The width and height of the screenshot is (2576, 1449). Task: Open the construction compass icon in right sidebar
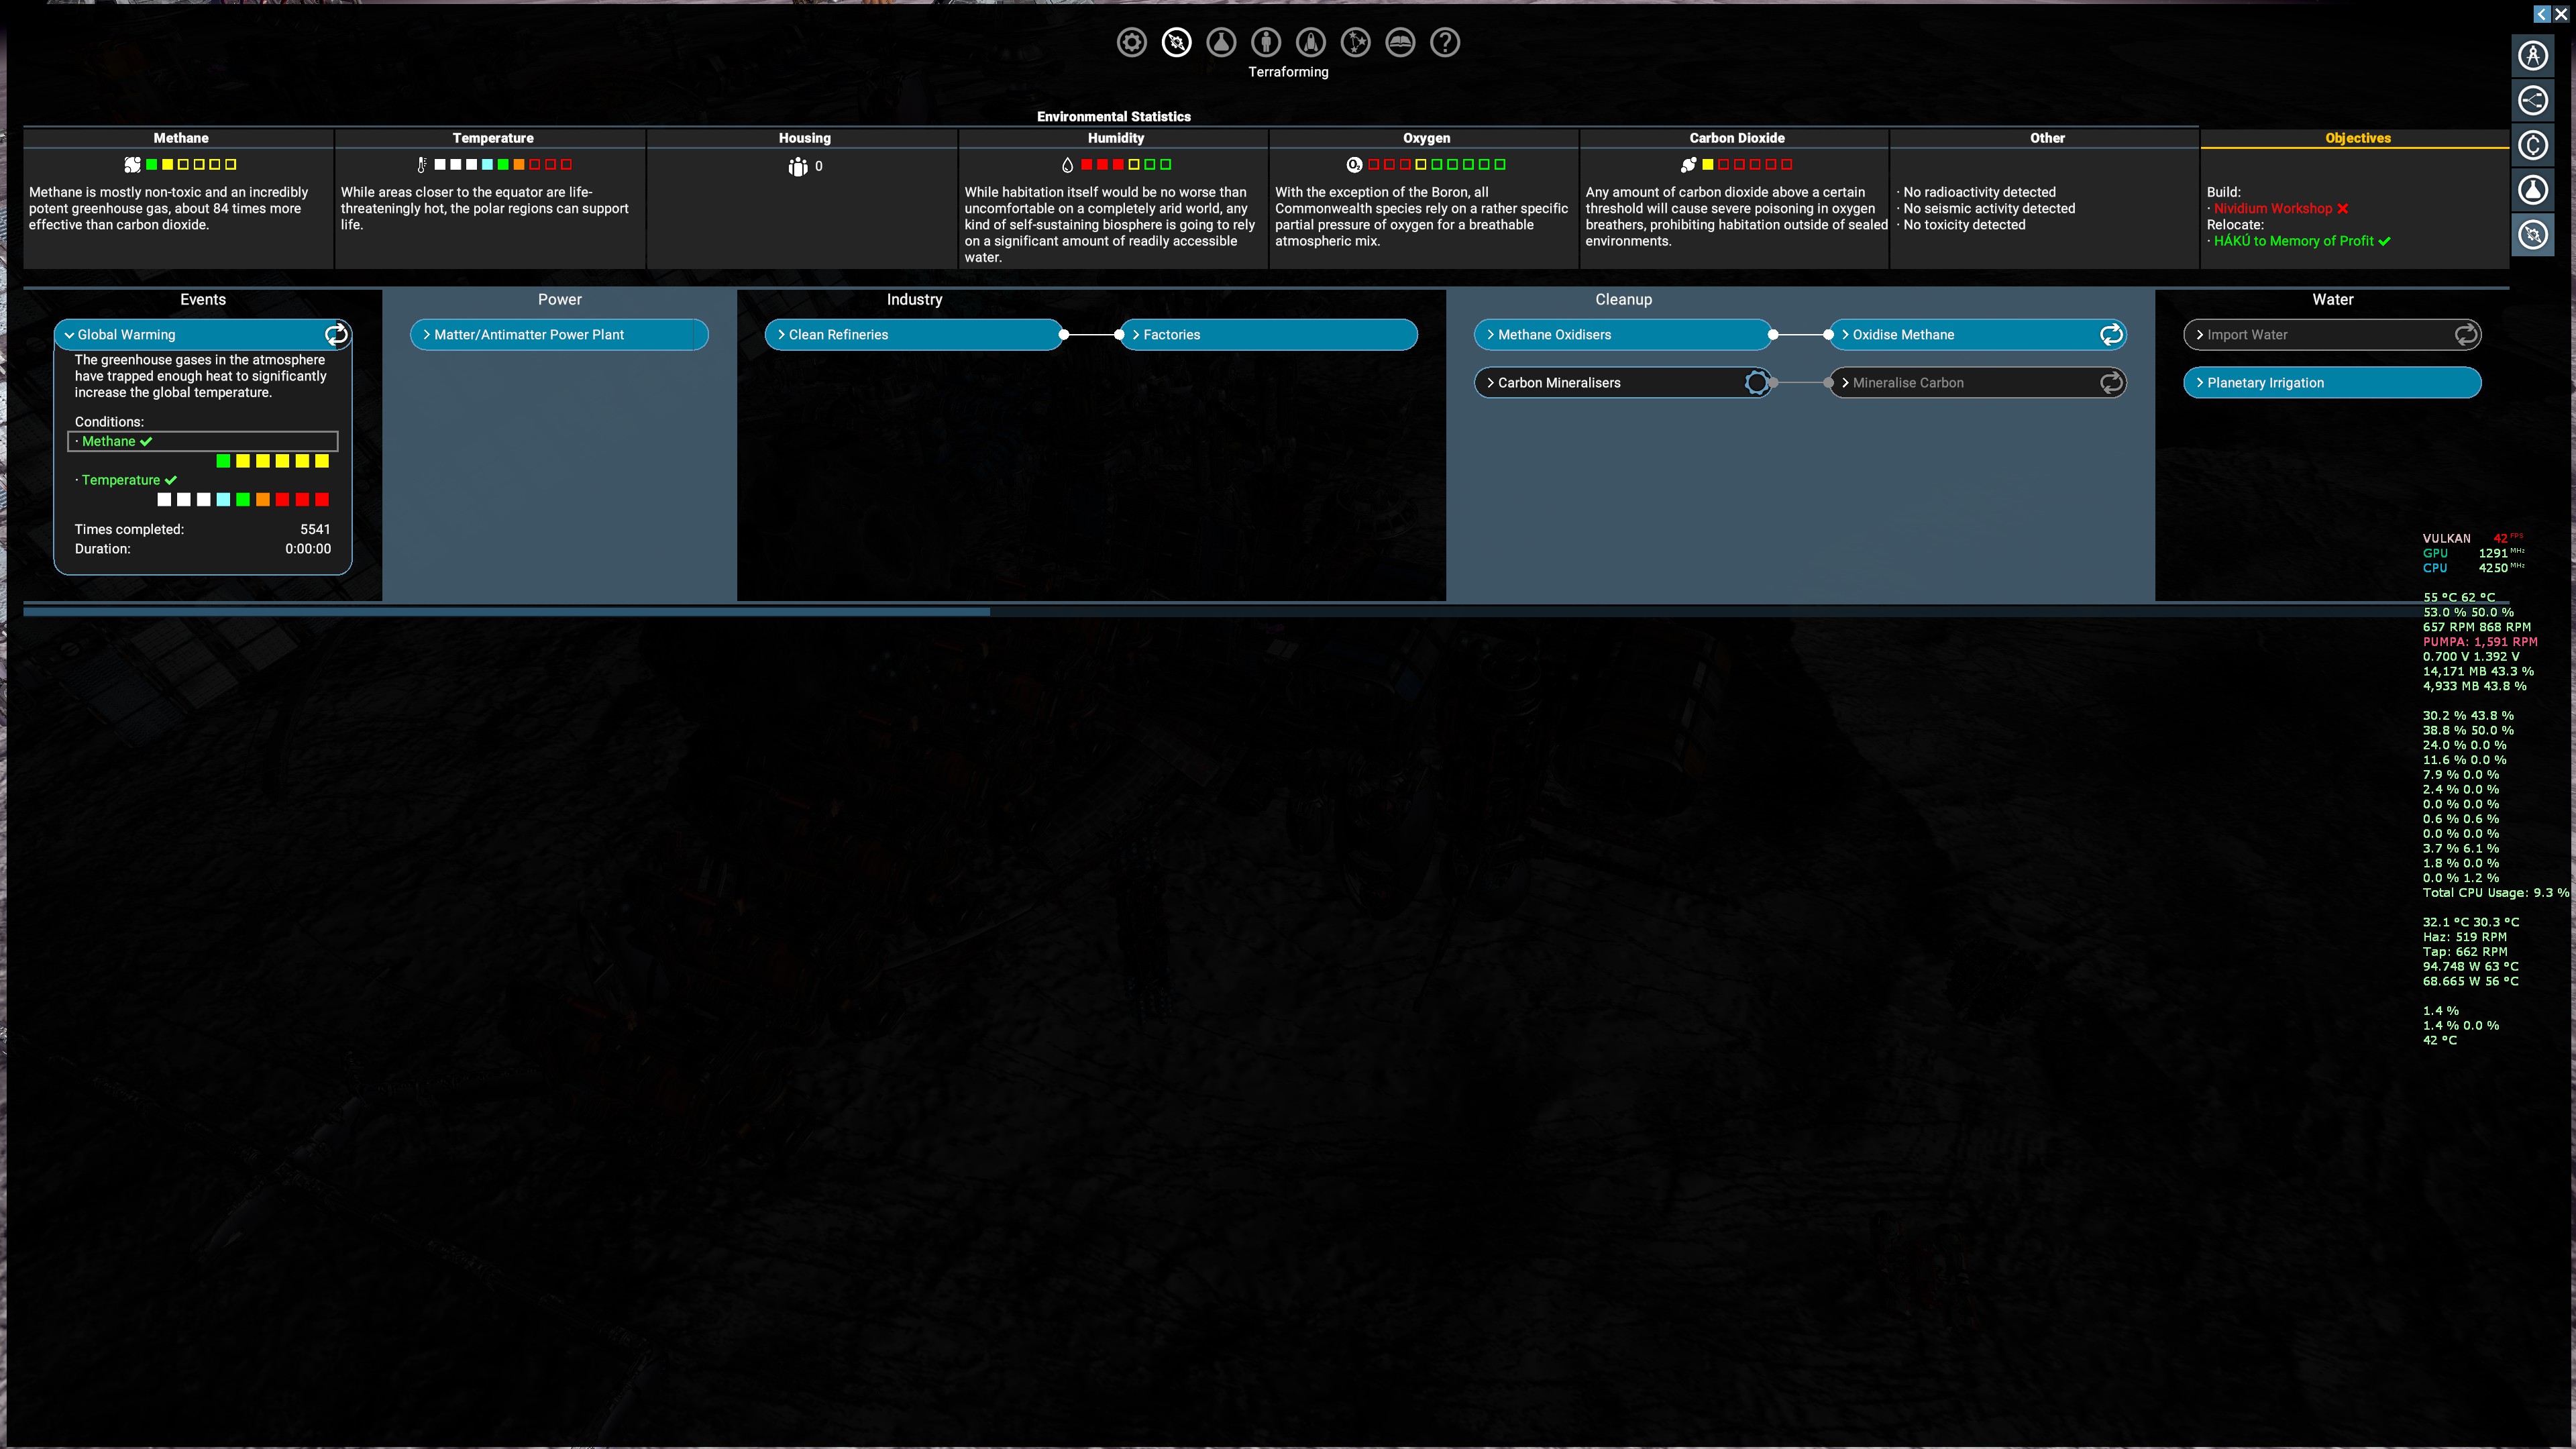tap(2532, 56)
